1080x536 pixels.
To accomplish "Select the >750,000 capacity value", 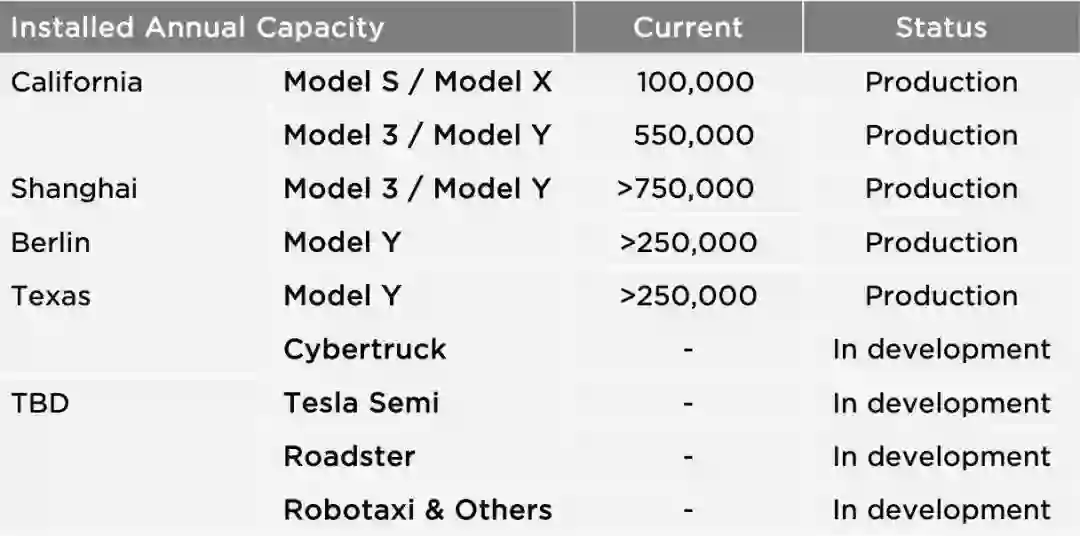I will [x=687, y=189].
